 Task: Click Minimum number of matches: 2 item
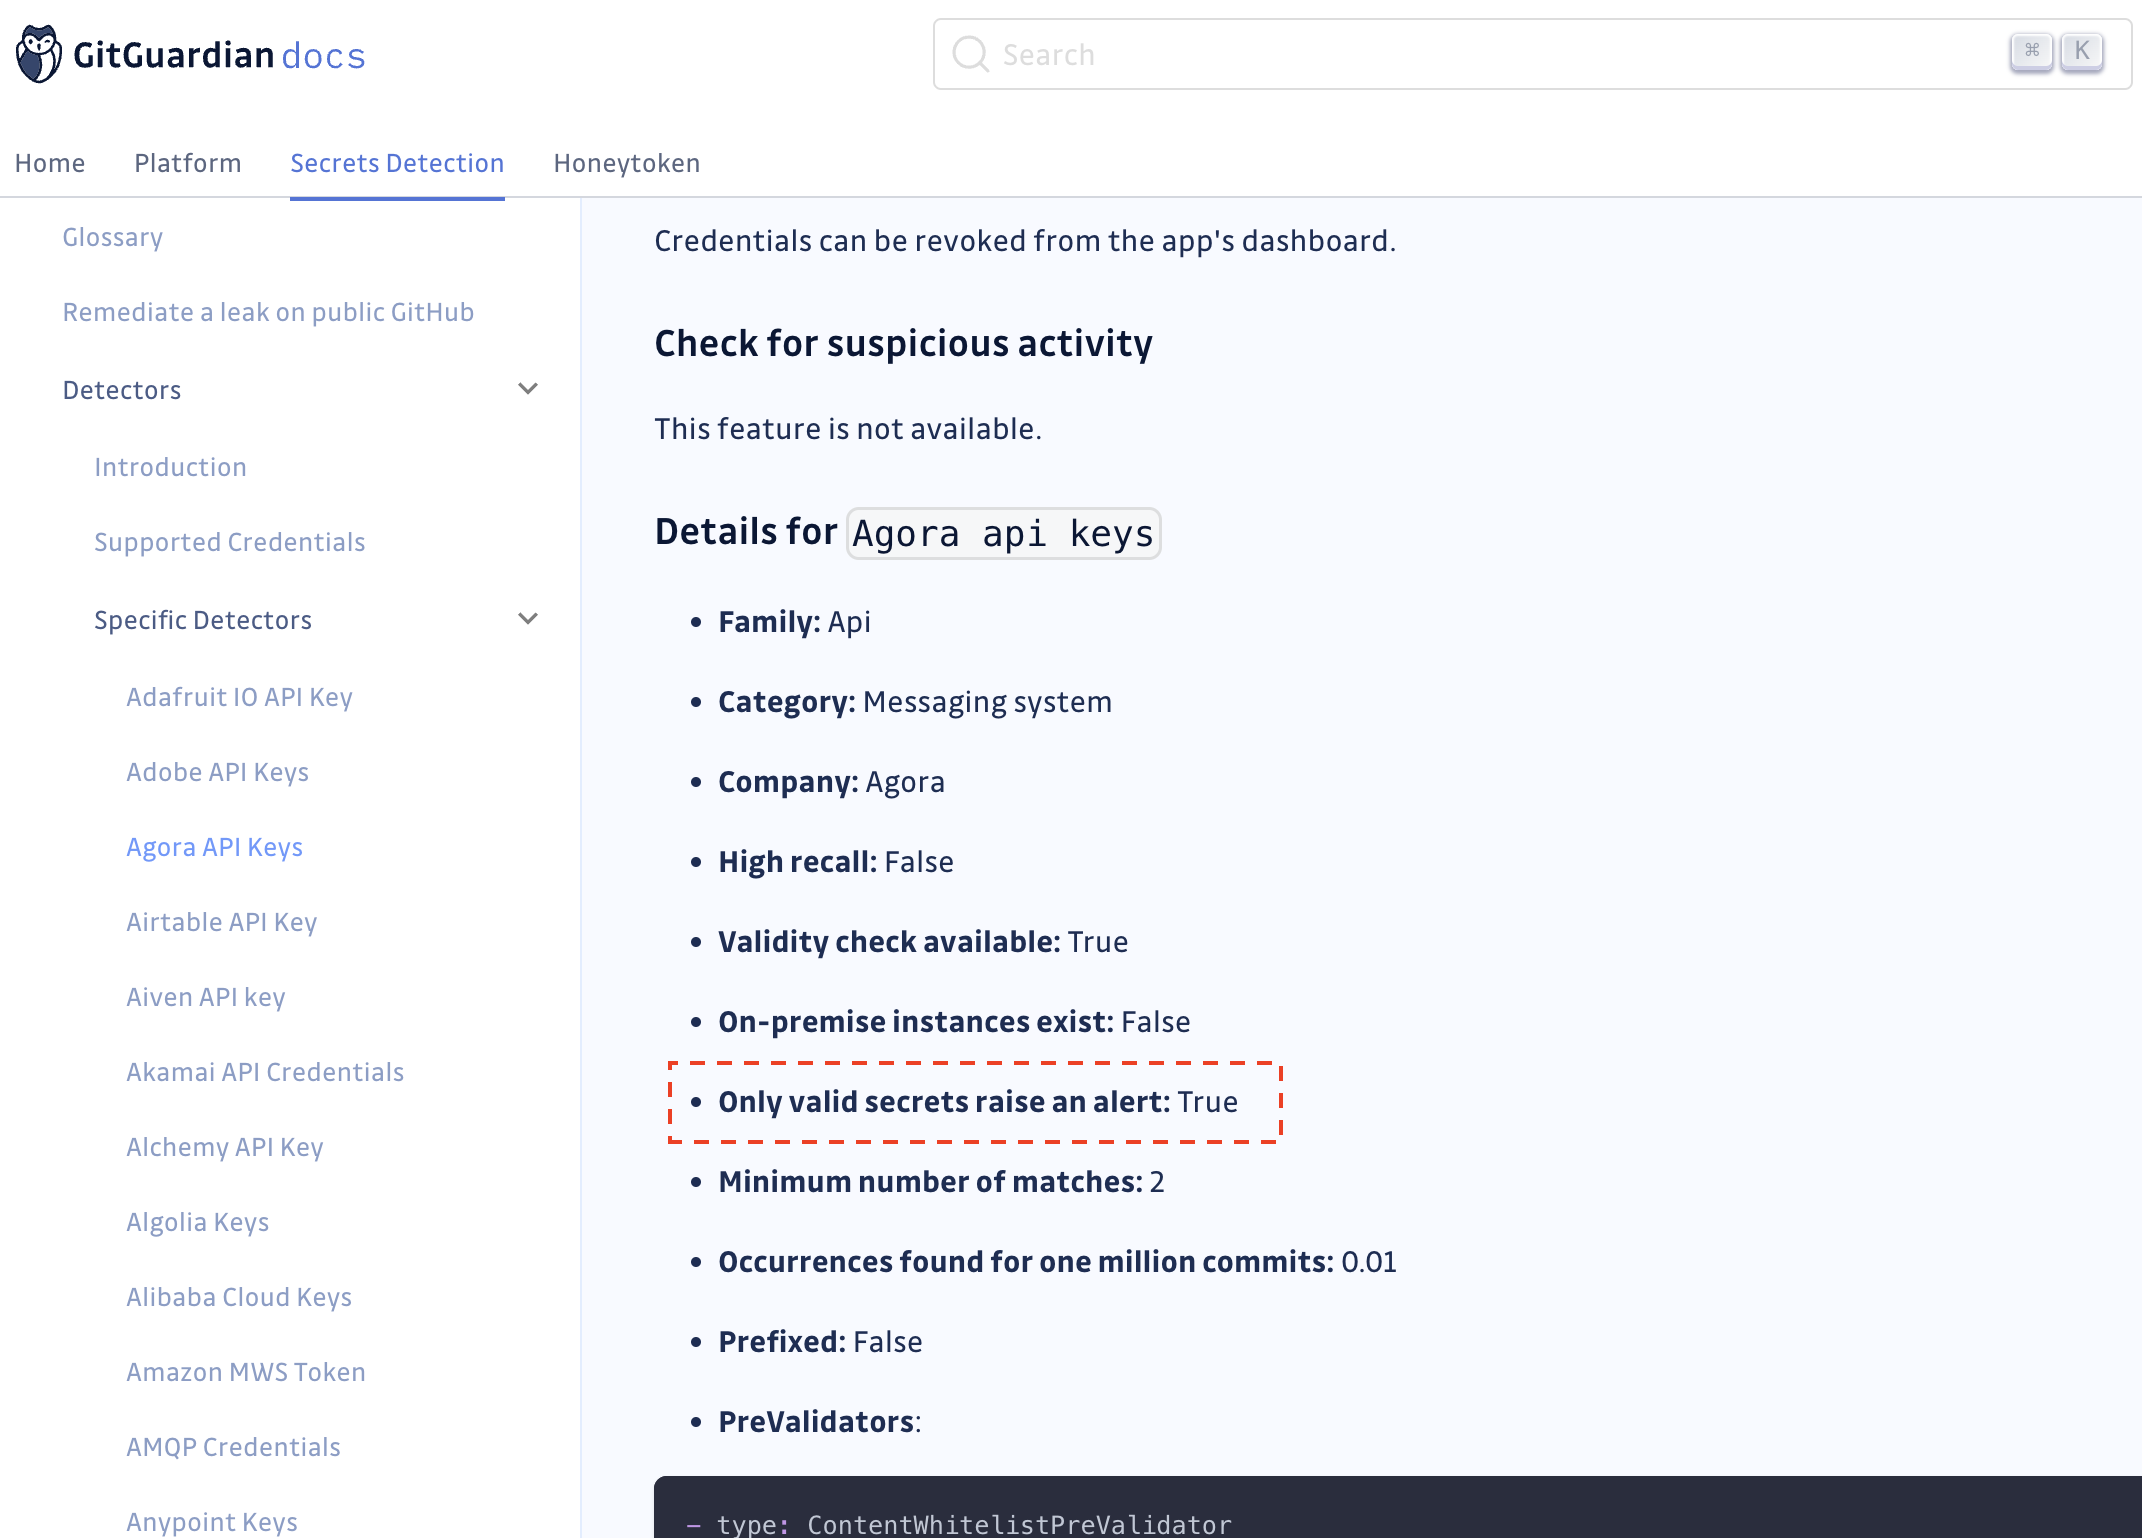(941, 1182)
